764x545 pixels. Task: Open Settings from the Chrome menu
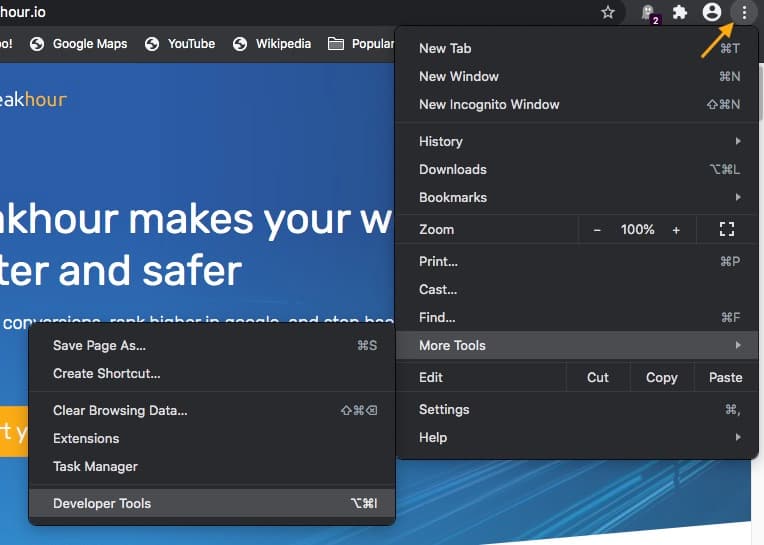(577, 410)
